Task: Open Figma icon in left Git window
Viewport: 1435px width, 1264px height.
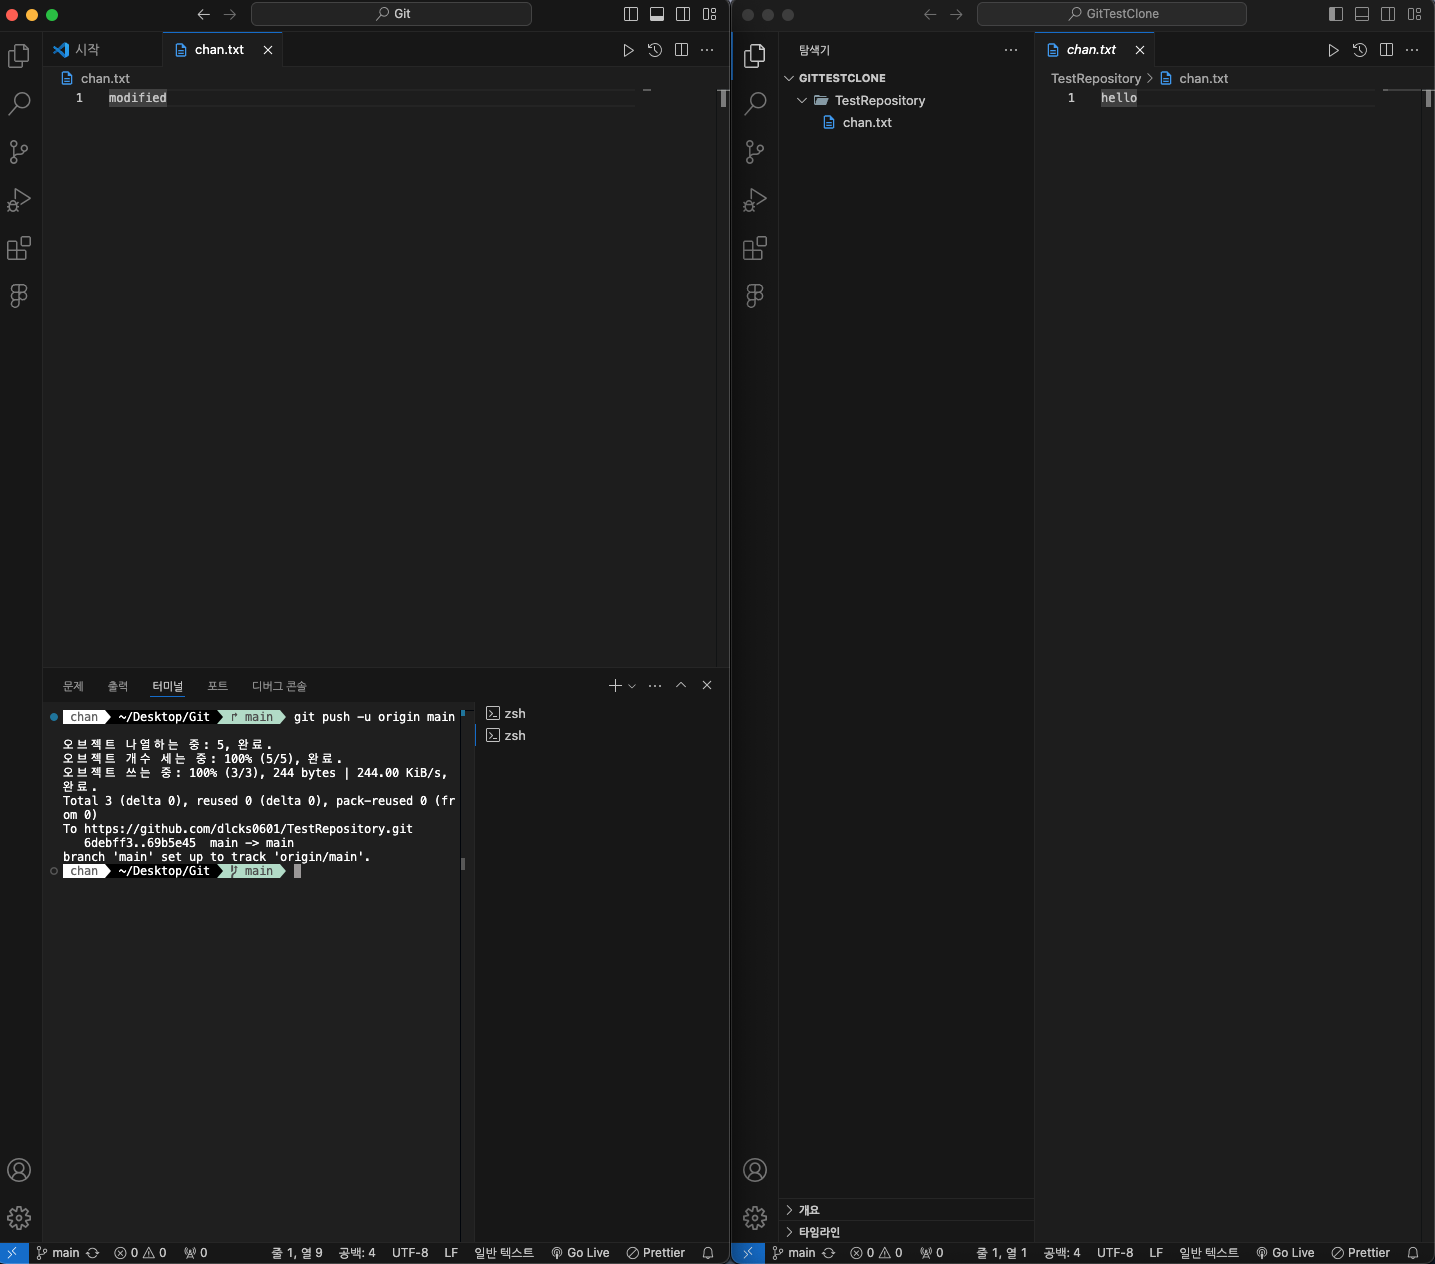Action: (x=19, y=295)
